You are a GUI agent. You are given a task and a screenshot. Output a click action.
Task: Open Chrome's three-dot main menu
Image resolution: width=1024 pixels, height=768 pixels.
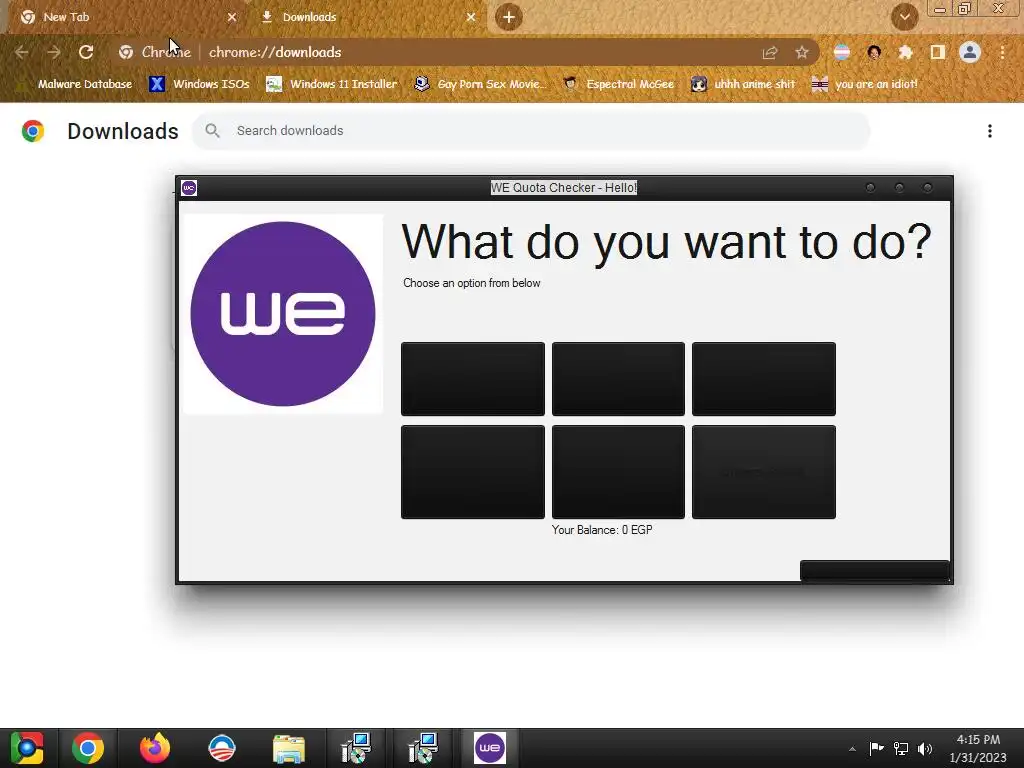pos(1002,52)
